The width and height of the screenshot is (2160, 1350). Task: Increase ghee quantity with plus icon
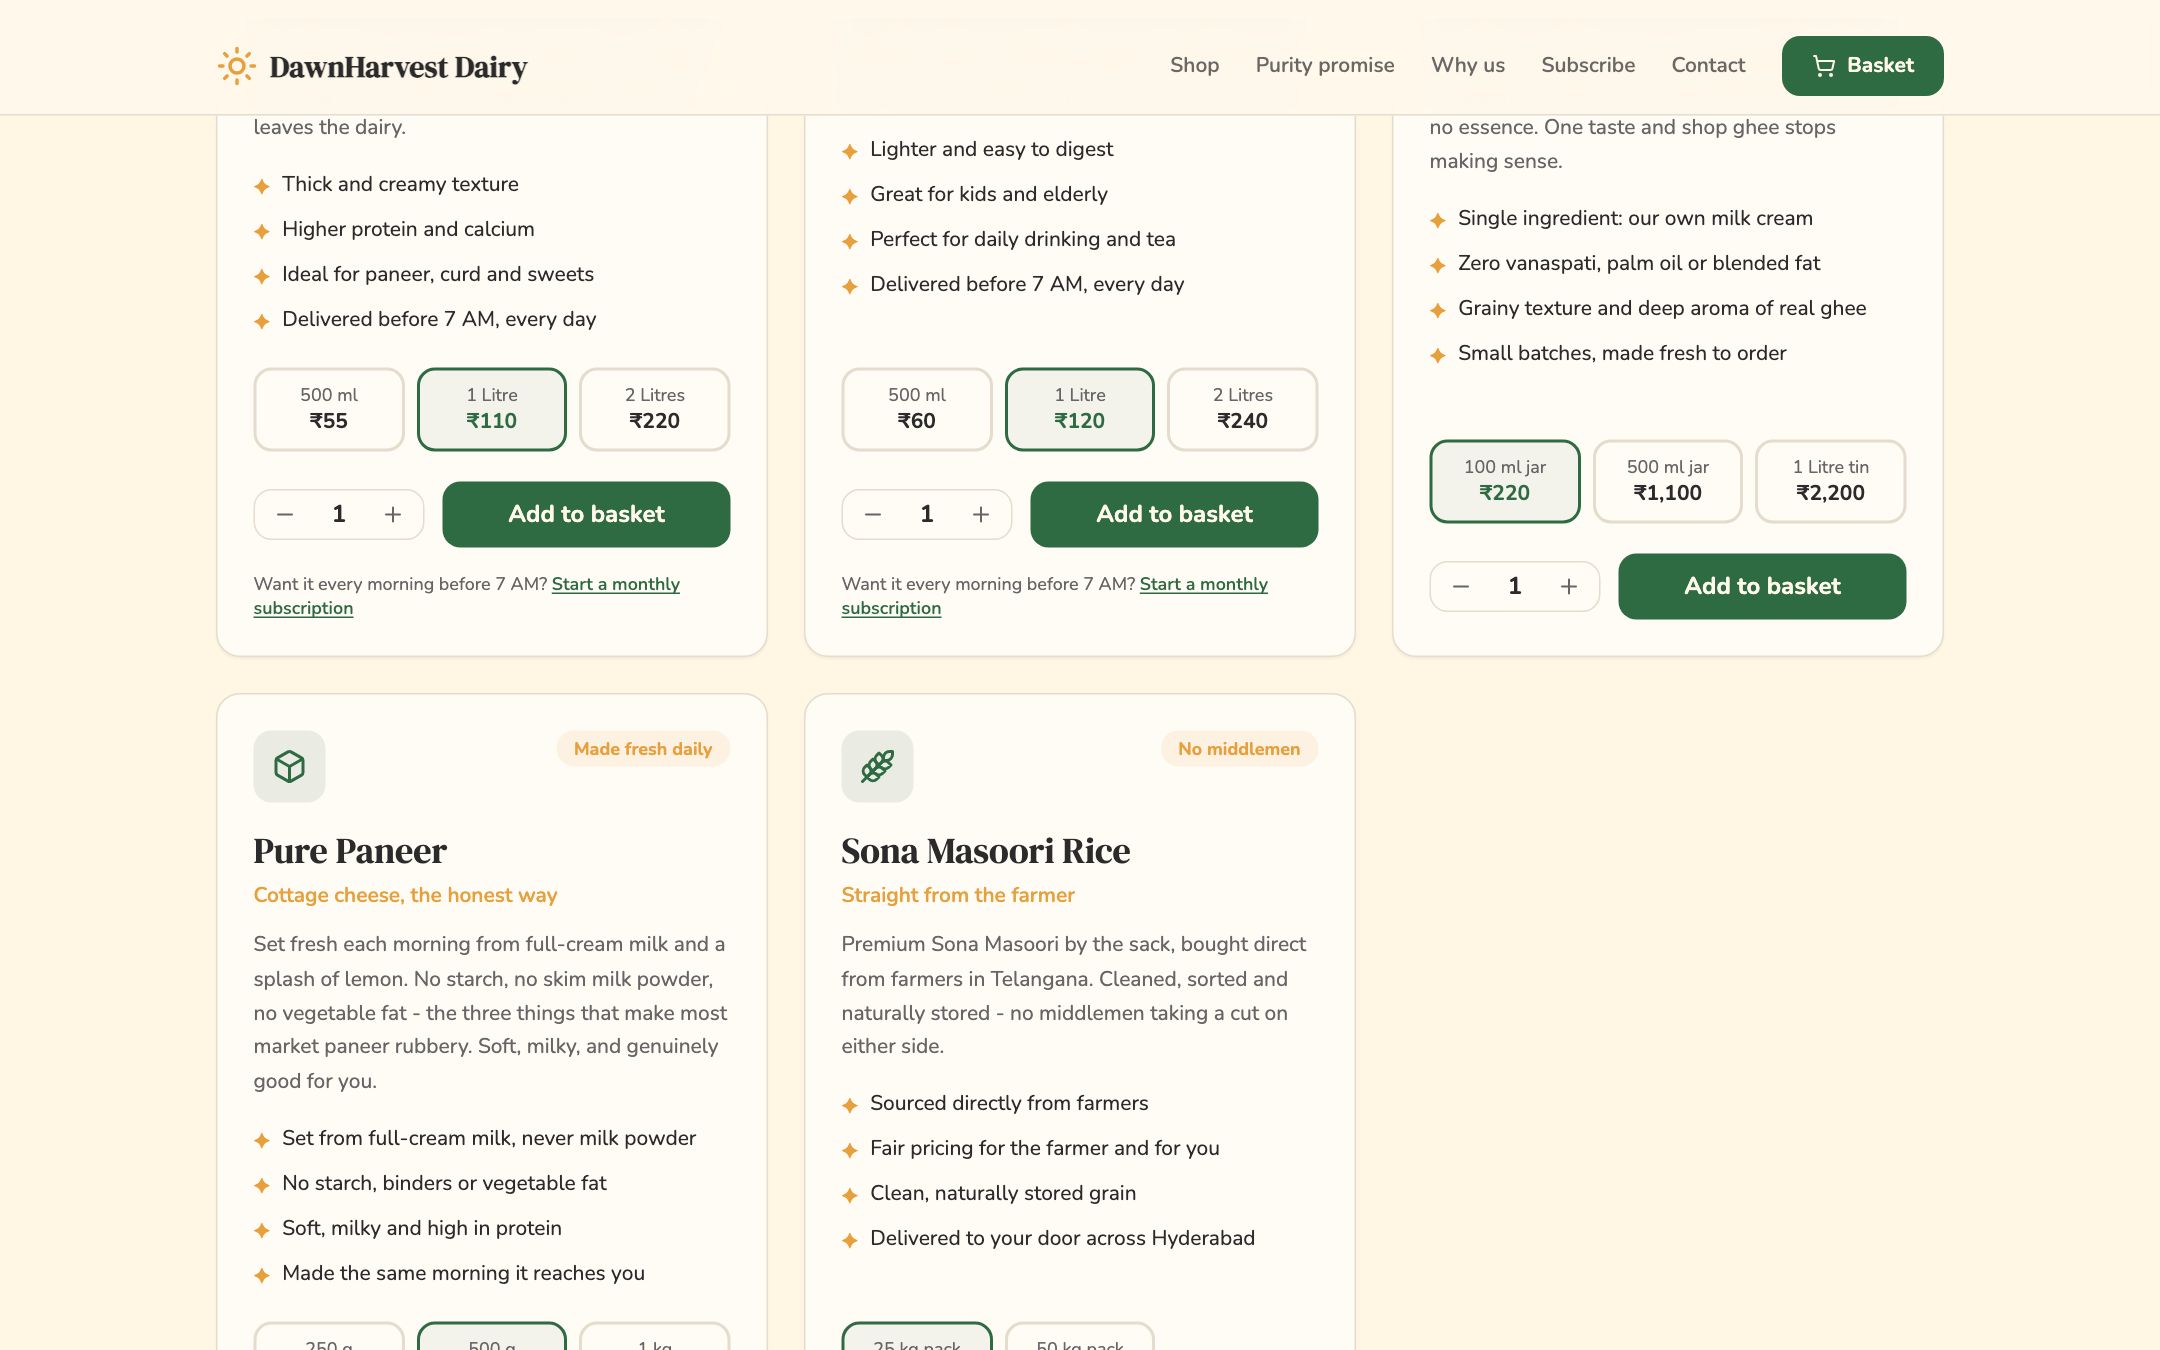point(1569,586)
